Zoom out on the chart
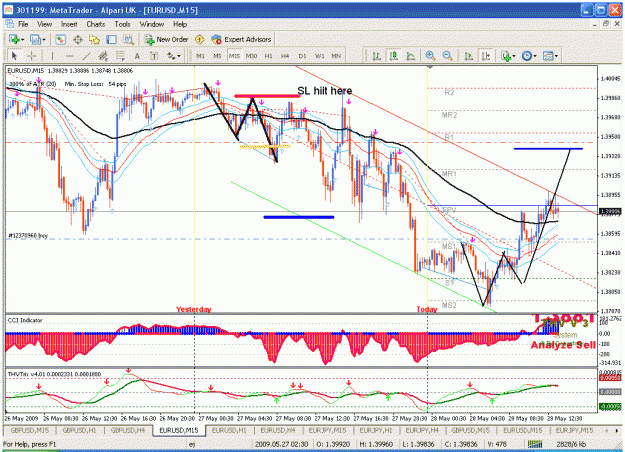 pyautogui.click(x=447, y=56)
